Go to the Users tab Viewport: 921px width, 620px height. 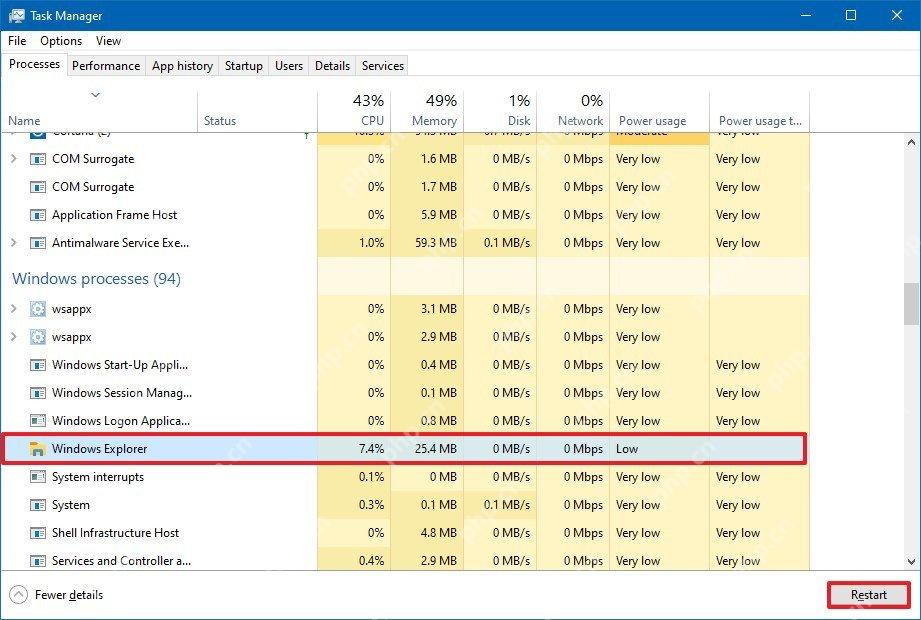coord(289,66)
